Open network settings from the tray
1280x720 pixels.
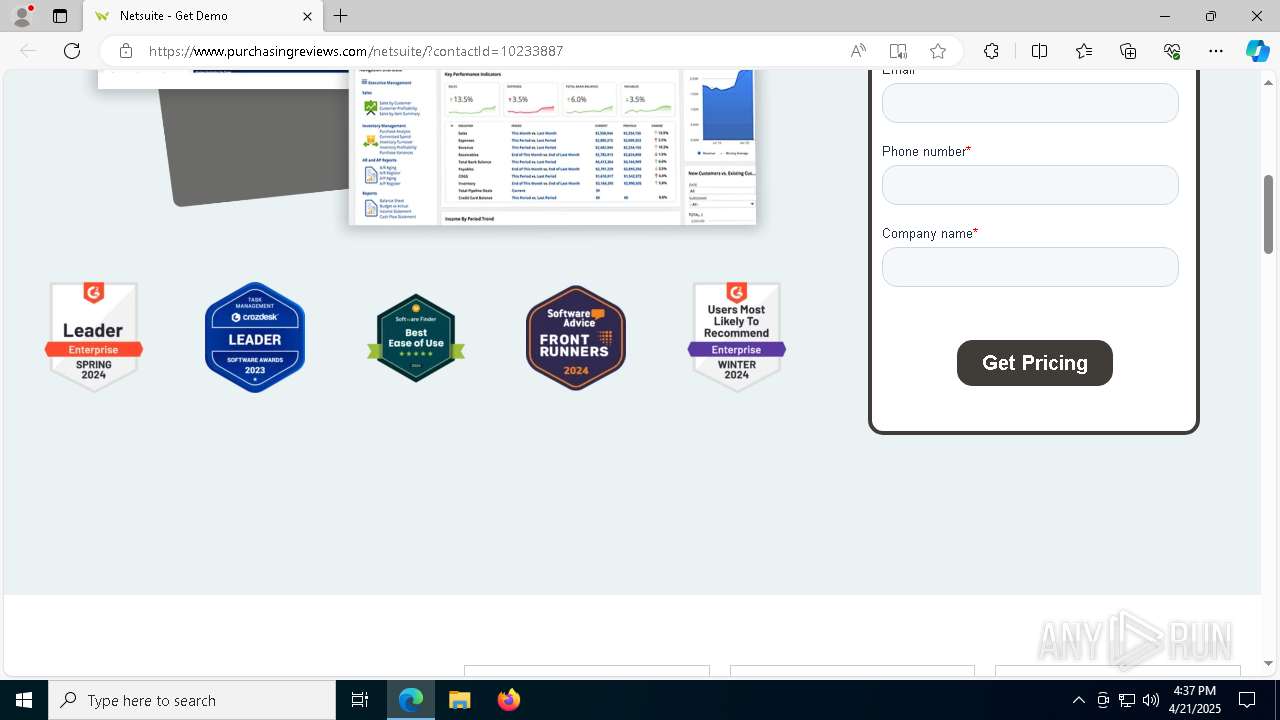click(x=1127, y=700)
